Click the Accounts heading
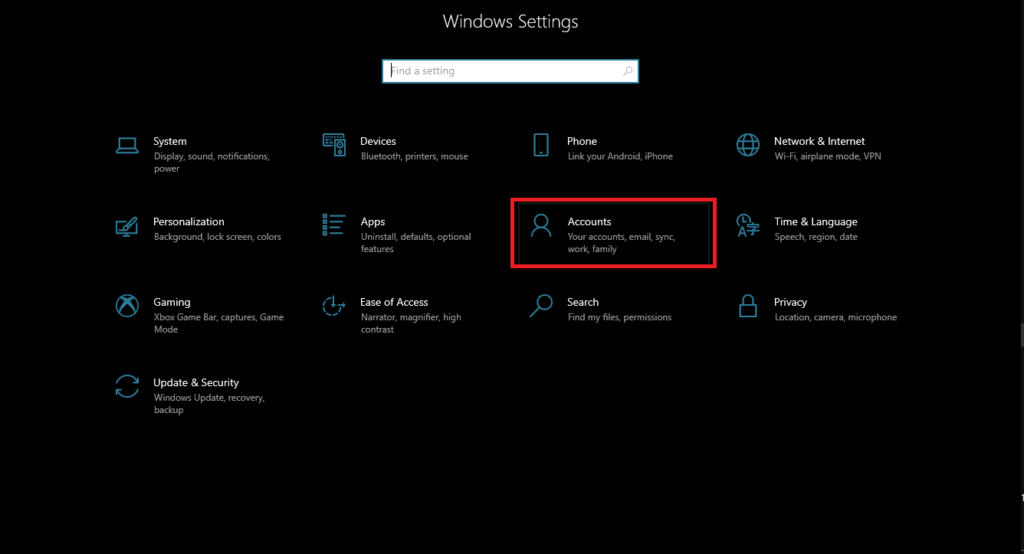The image size is (1024, 554). 589,221
